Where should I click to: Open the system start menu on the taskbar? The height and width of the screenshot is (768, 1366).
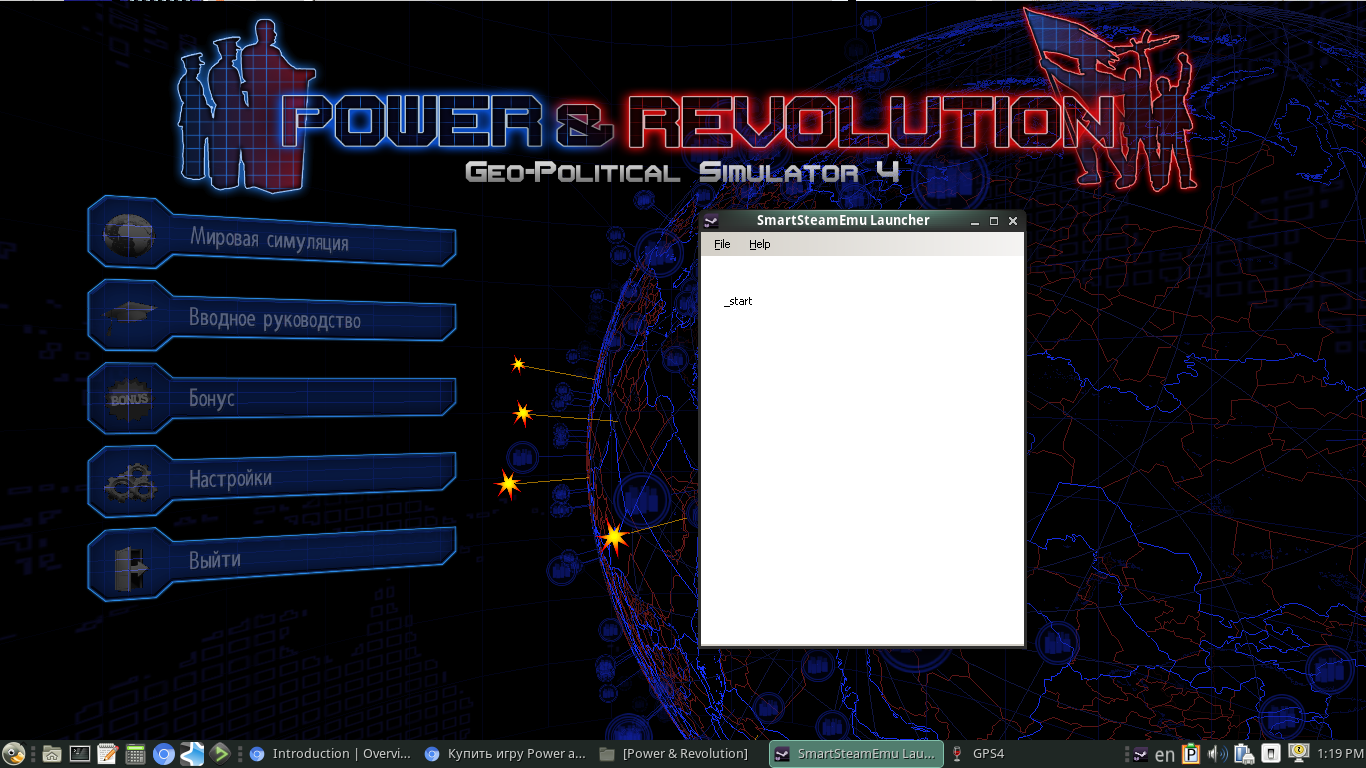(x=14, y=754)
